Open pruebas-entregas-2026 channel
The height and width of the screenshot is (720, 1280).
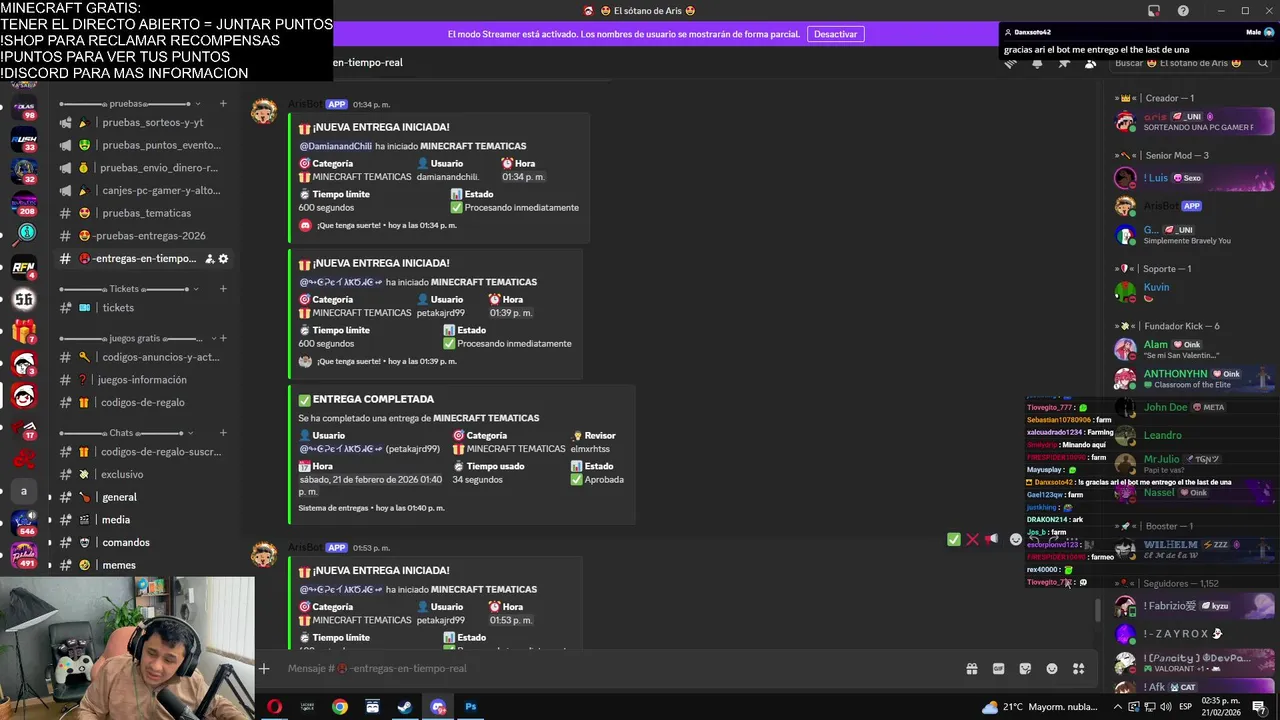click(145, 236)
